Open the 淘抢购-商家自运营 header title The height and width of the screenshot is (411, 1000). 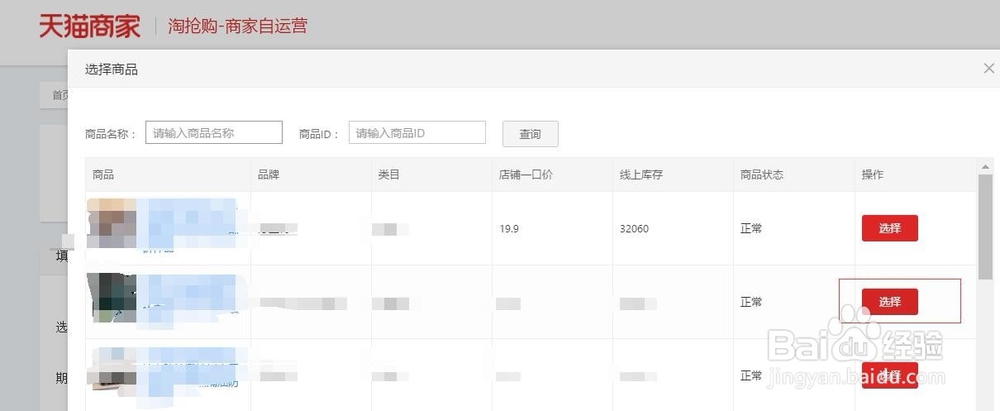point(237,26)
